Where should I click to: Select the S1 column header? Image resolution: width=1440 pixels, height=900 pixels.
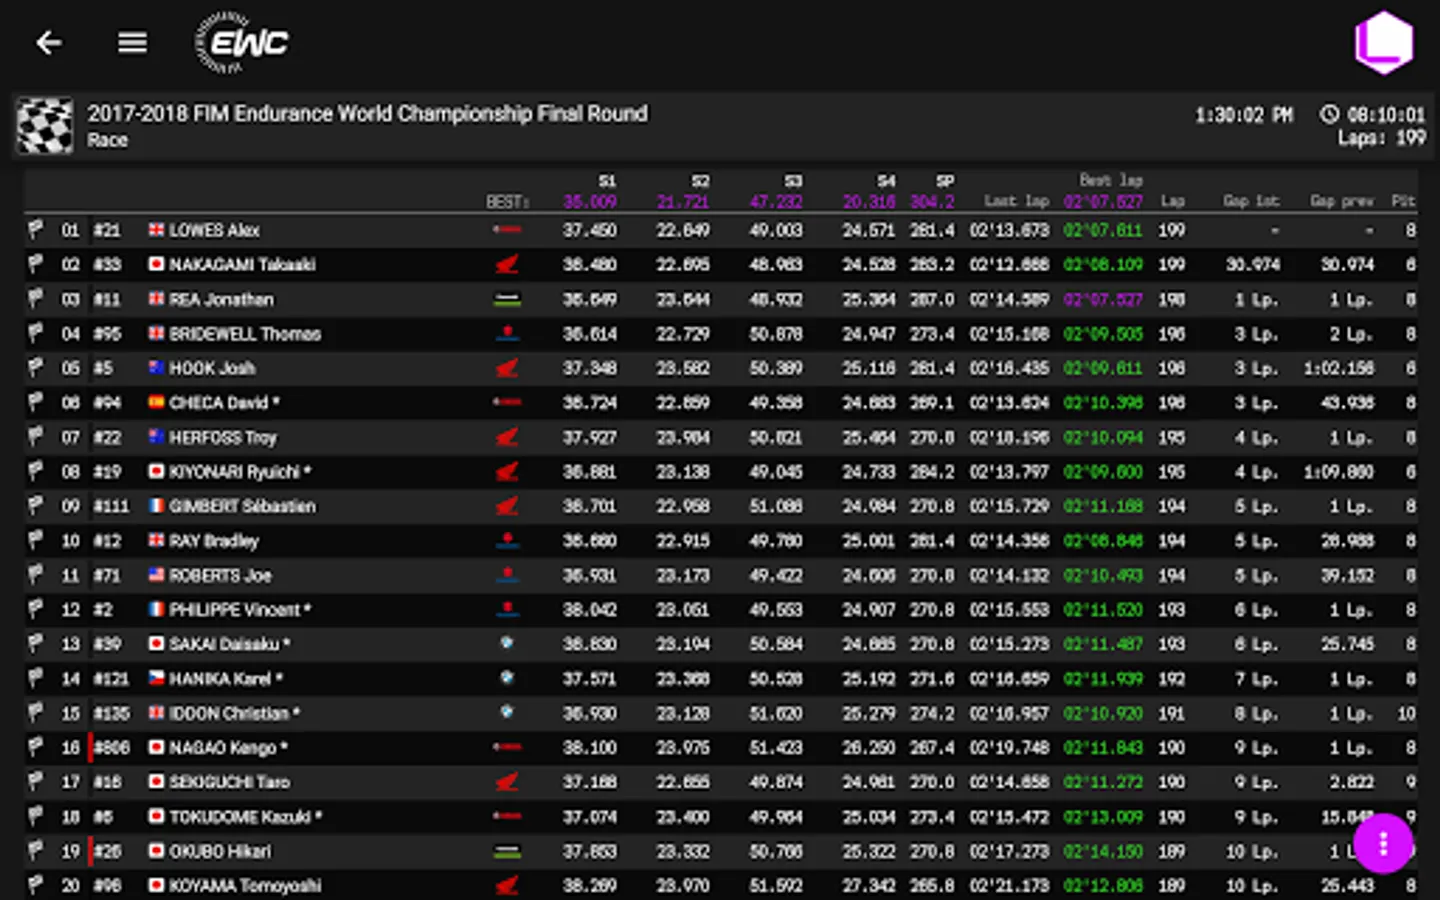(607, 181)
